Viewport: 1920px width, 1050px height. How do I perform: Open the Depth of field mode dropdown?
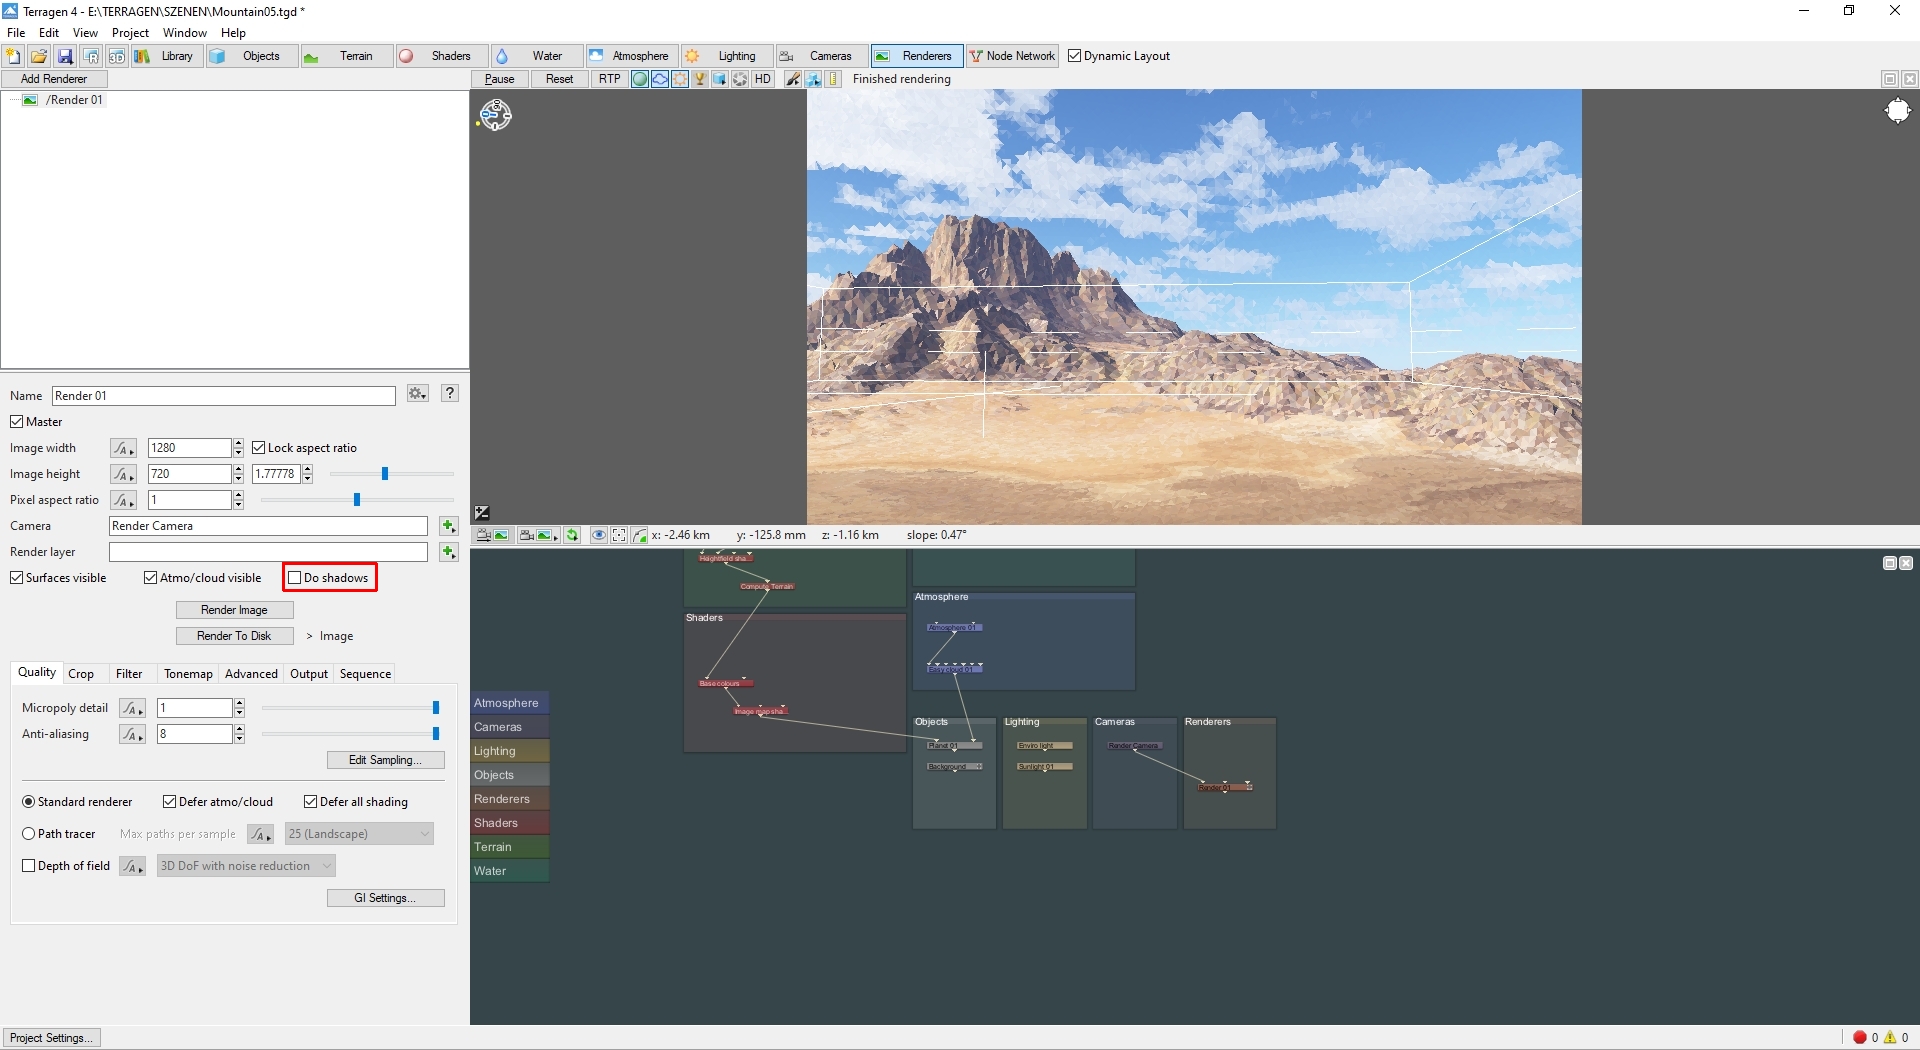(246, 866)
